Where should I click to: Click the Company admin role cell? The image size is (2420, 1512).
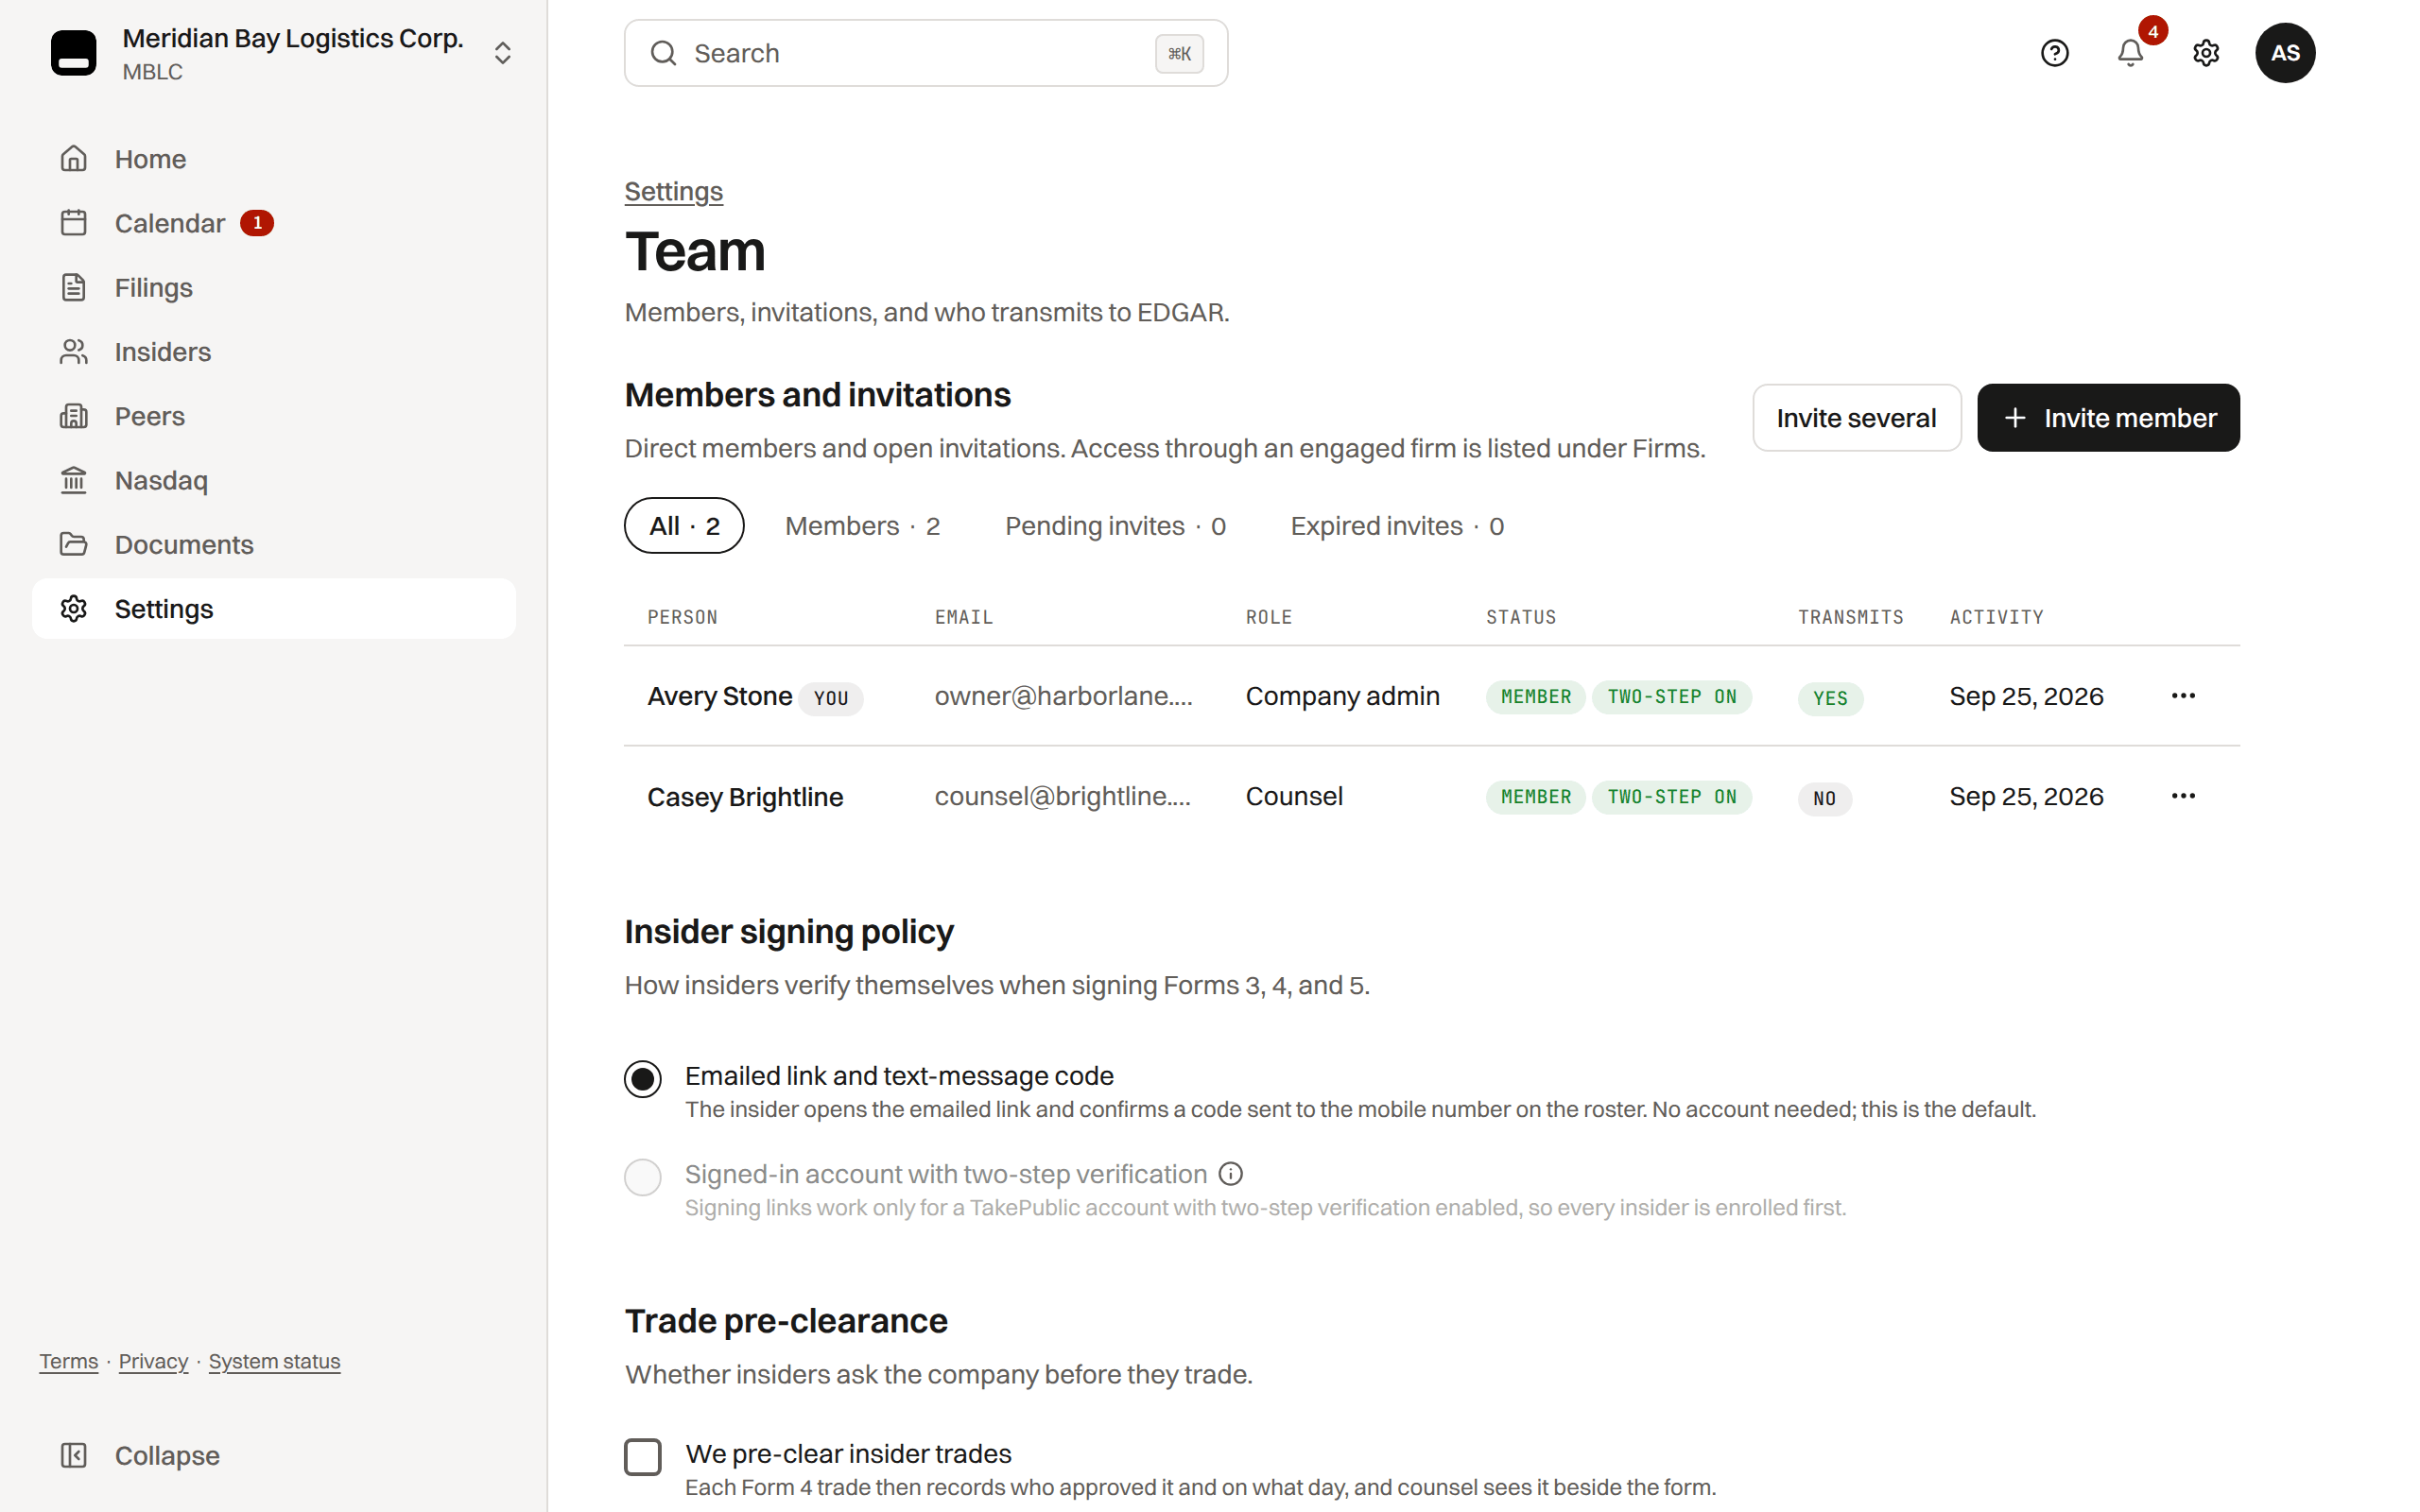[1342, 696]
